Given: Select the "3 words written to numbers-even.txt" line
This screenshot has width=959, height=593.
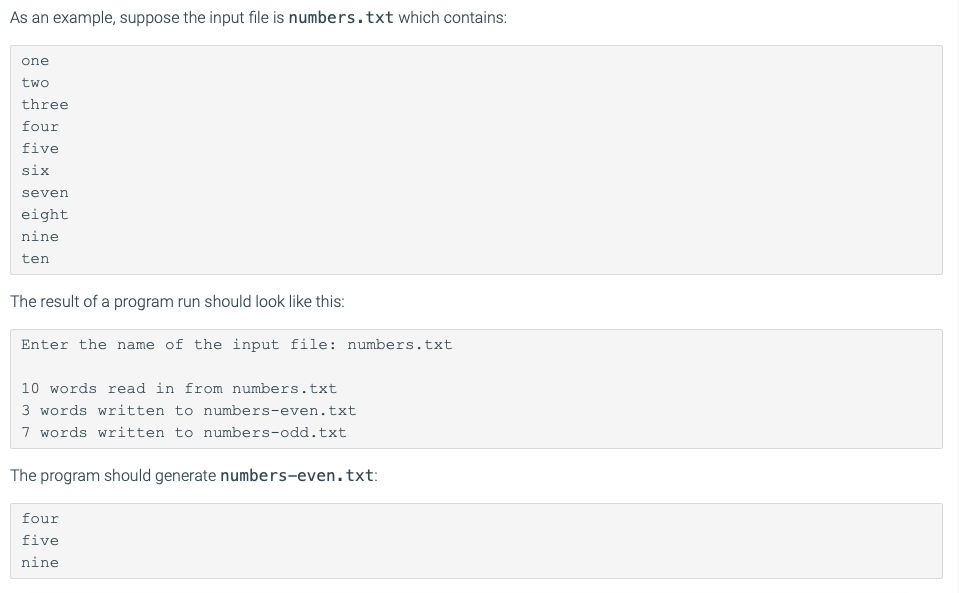Looking at the screenshot, I should [188, 411].
